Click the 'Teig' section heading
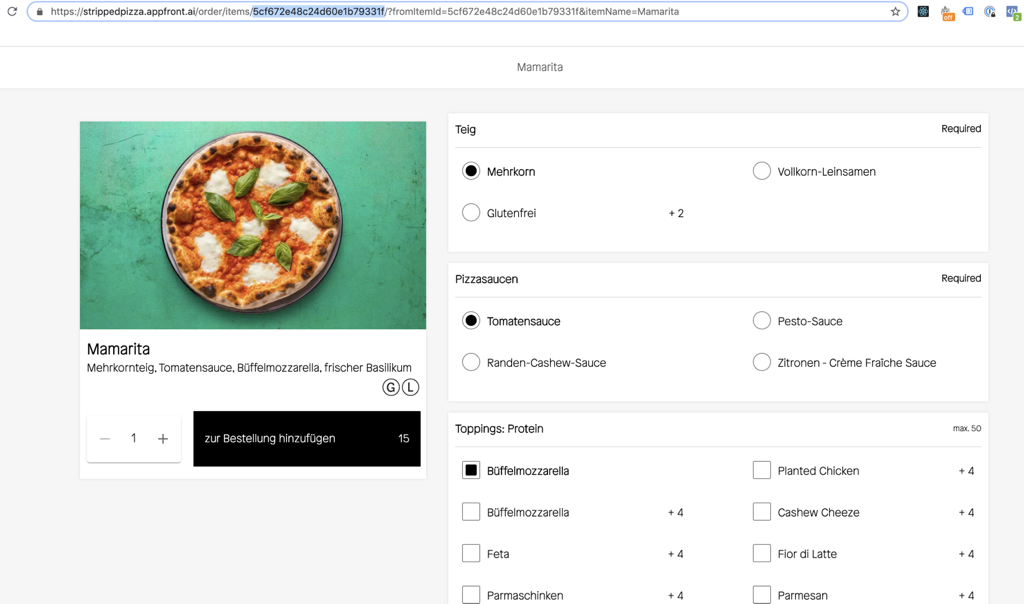The width and height of the screenshot is (1027, 604). click(466, 130)
